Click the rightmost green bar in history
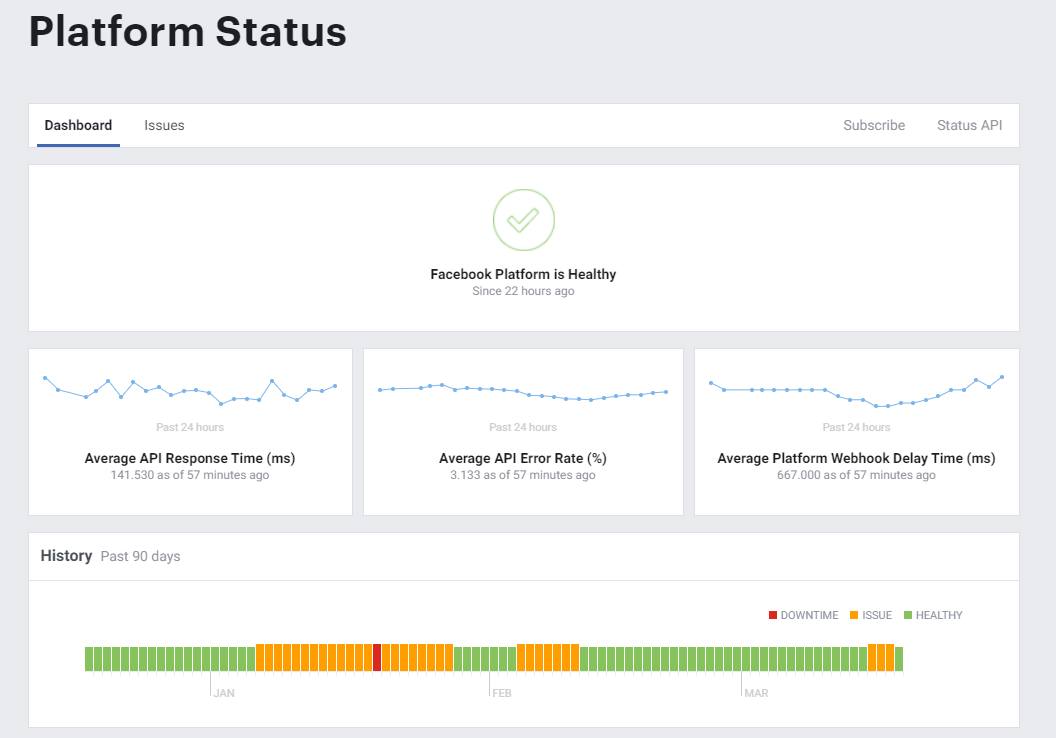Screen dimensions: 1056x738 click(899, 658)
